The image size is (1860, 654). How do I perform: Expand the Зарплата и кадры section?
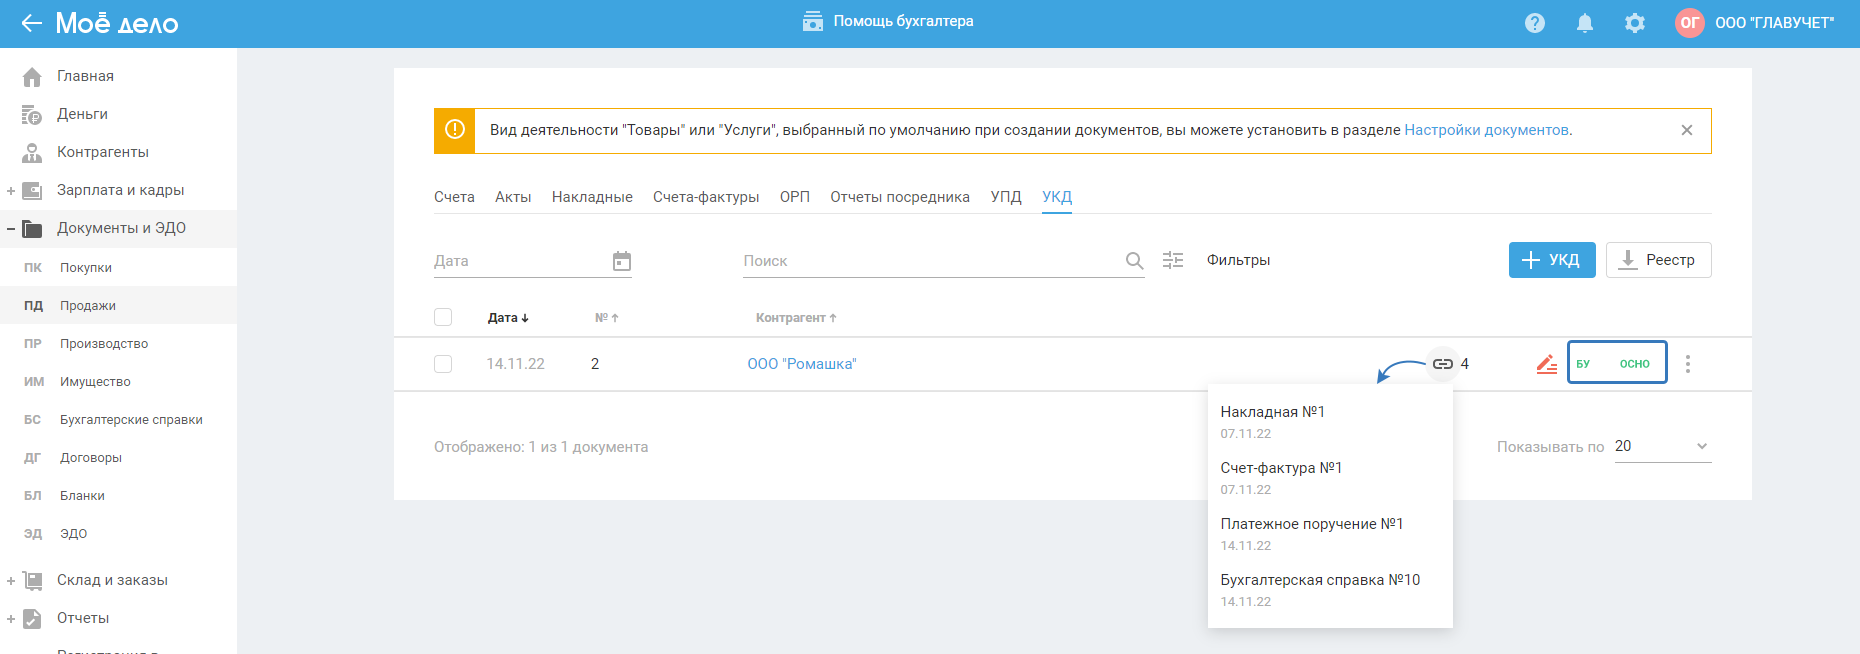[x=11, y=191]
